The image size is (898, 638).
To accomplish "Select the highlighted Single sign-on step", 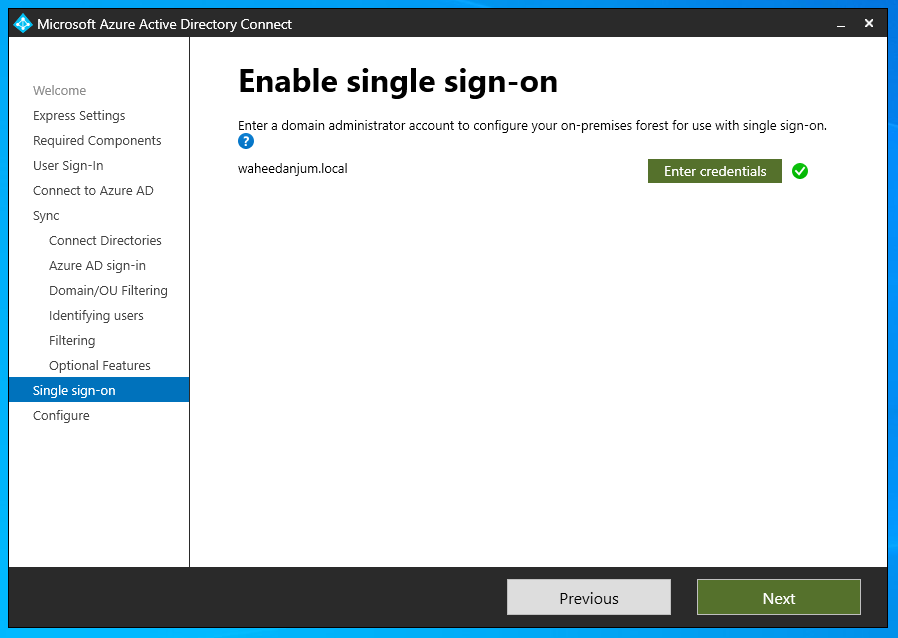I will click(x=99, y=390).
